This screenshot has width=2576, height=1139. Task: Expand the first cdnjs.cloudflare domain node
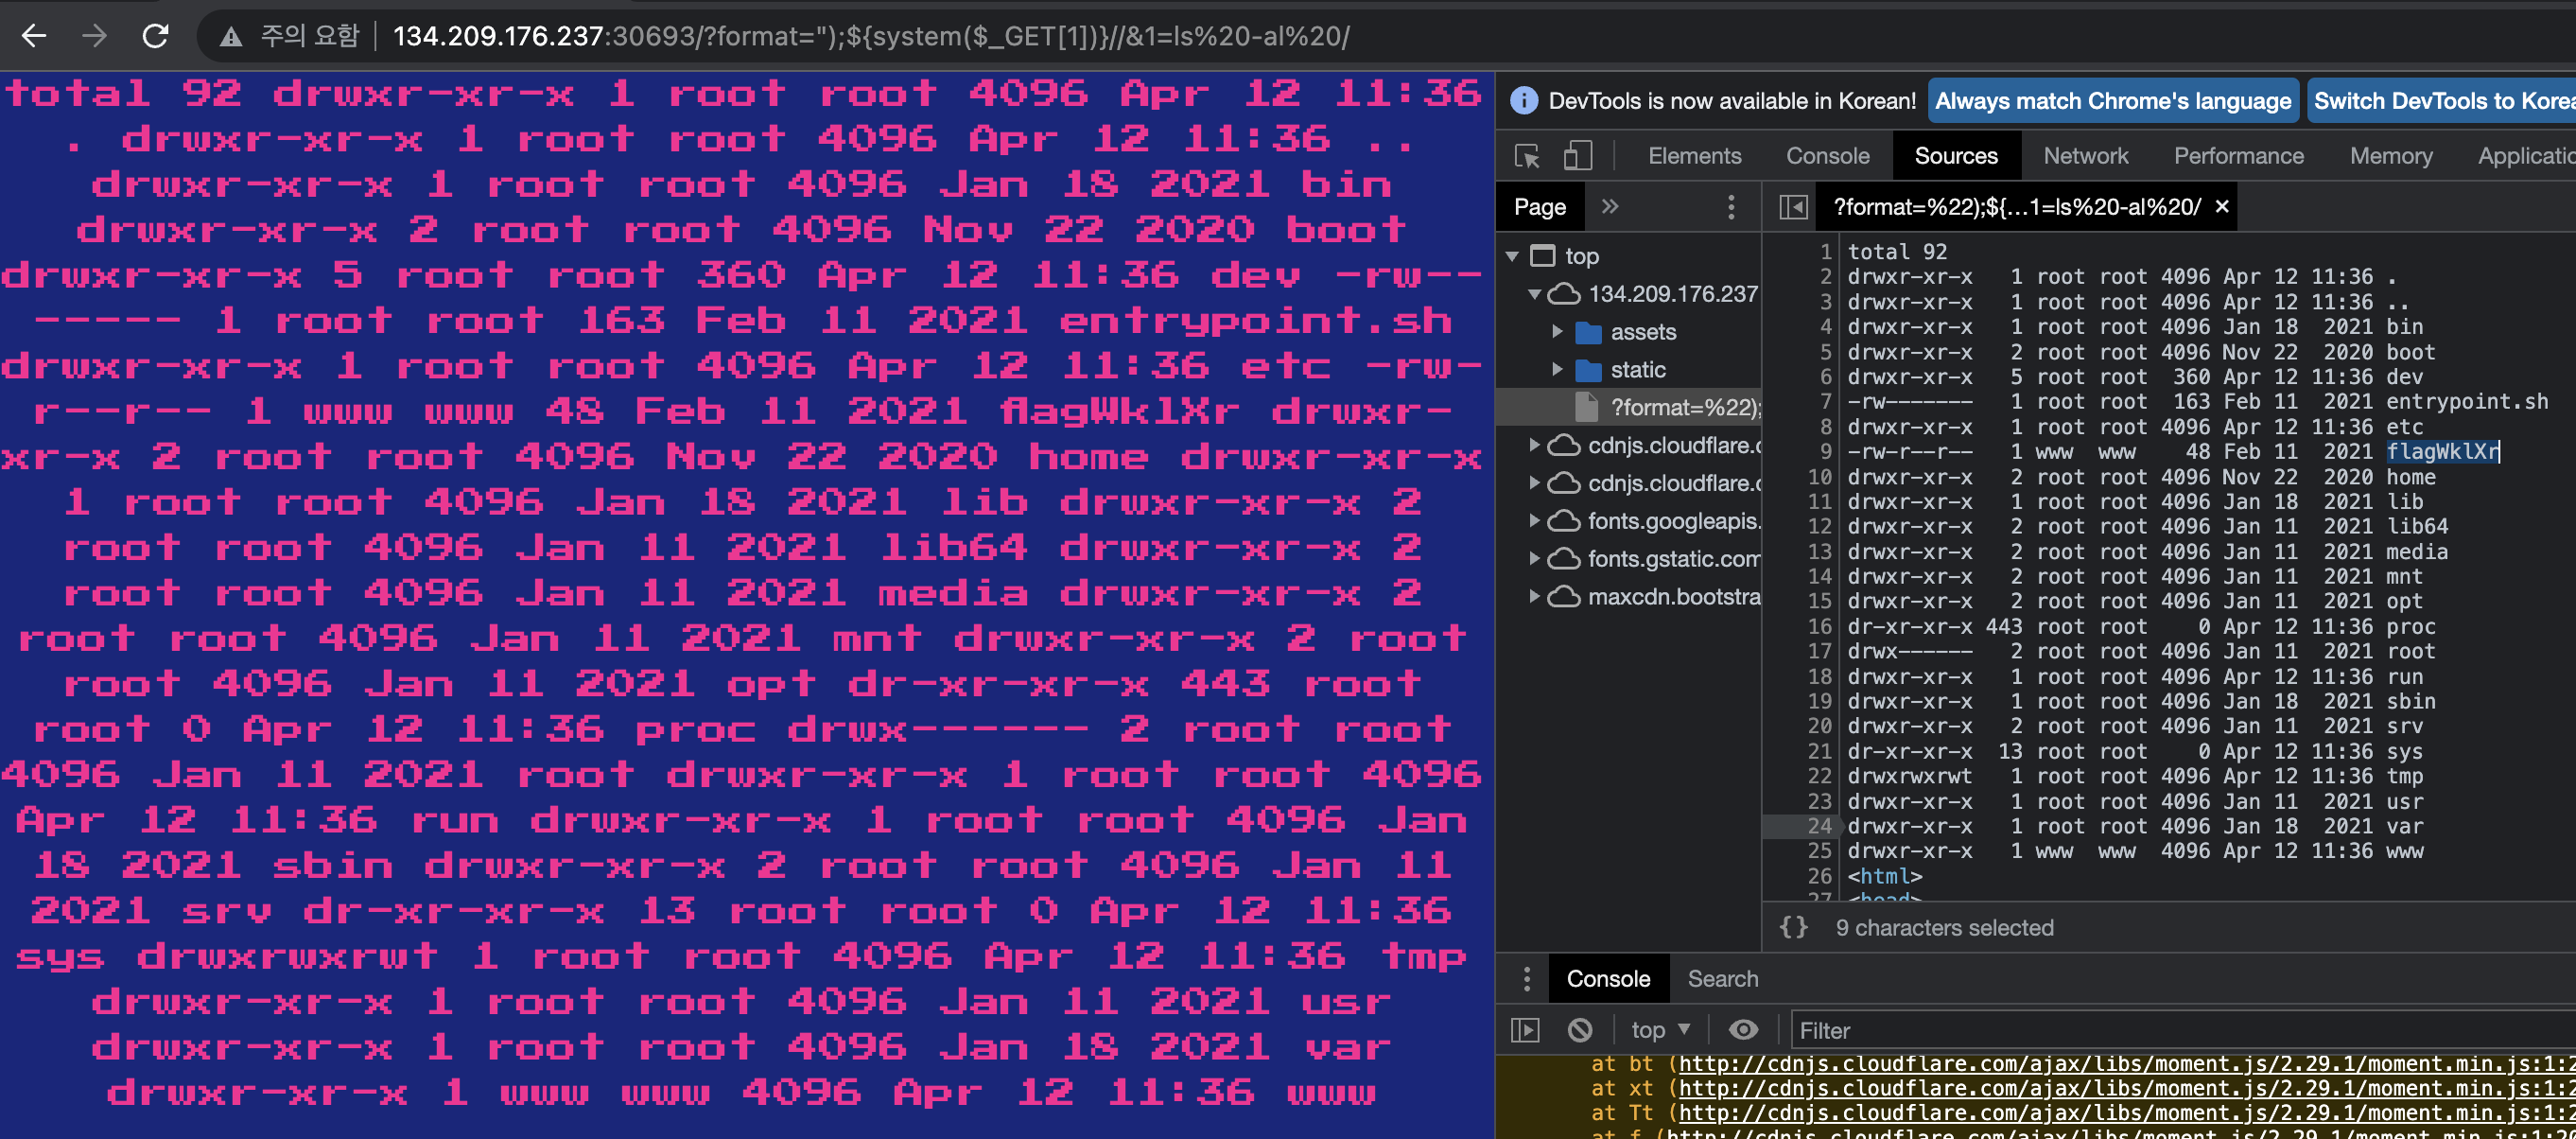1534,445
